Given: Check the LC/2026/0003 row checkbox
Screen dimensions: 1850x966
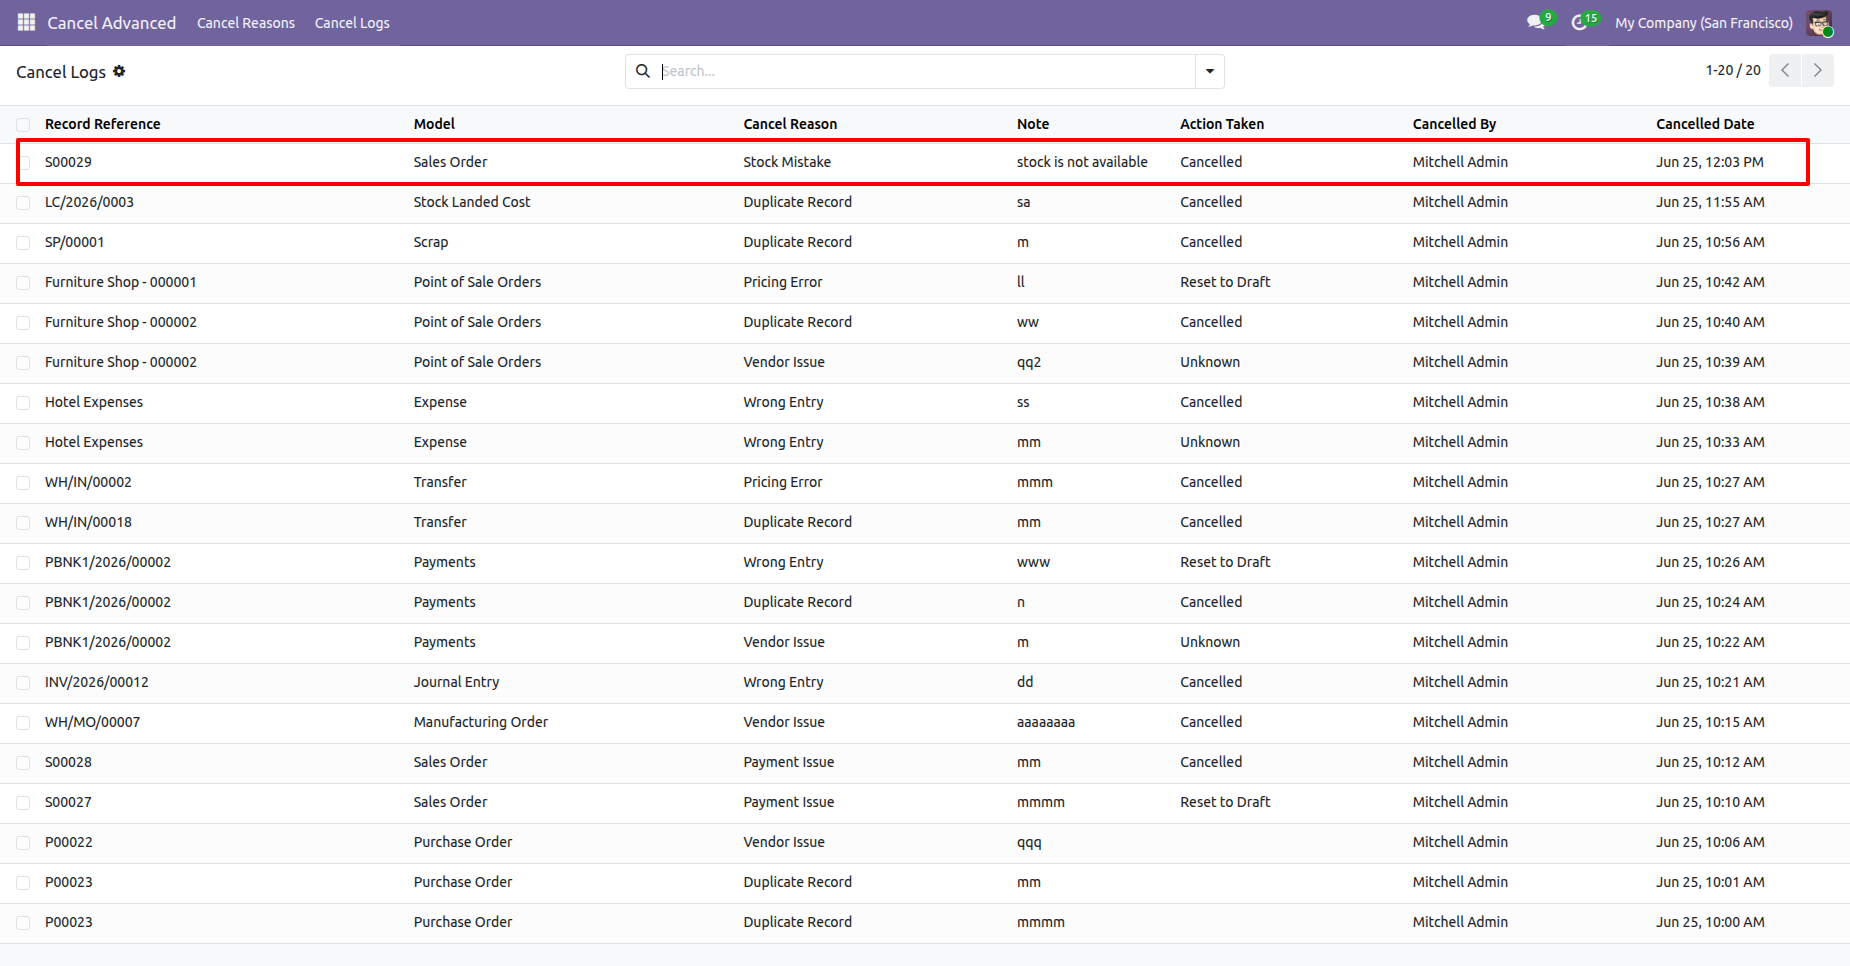Looking at the screenshot, I should pos(23,202).
